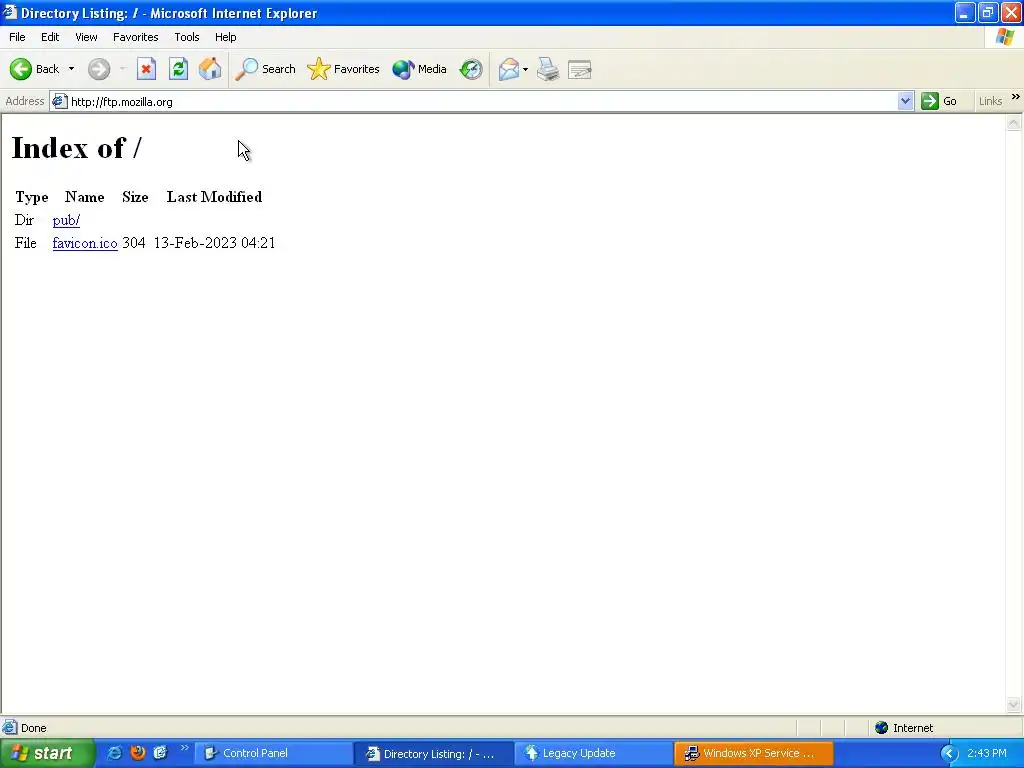Open the File menu
Screen dimensions: 1024x768
[x=18, y=37]
